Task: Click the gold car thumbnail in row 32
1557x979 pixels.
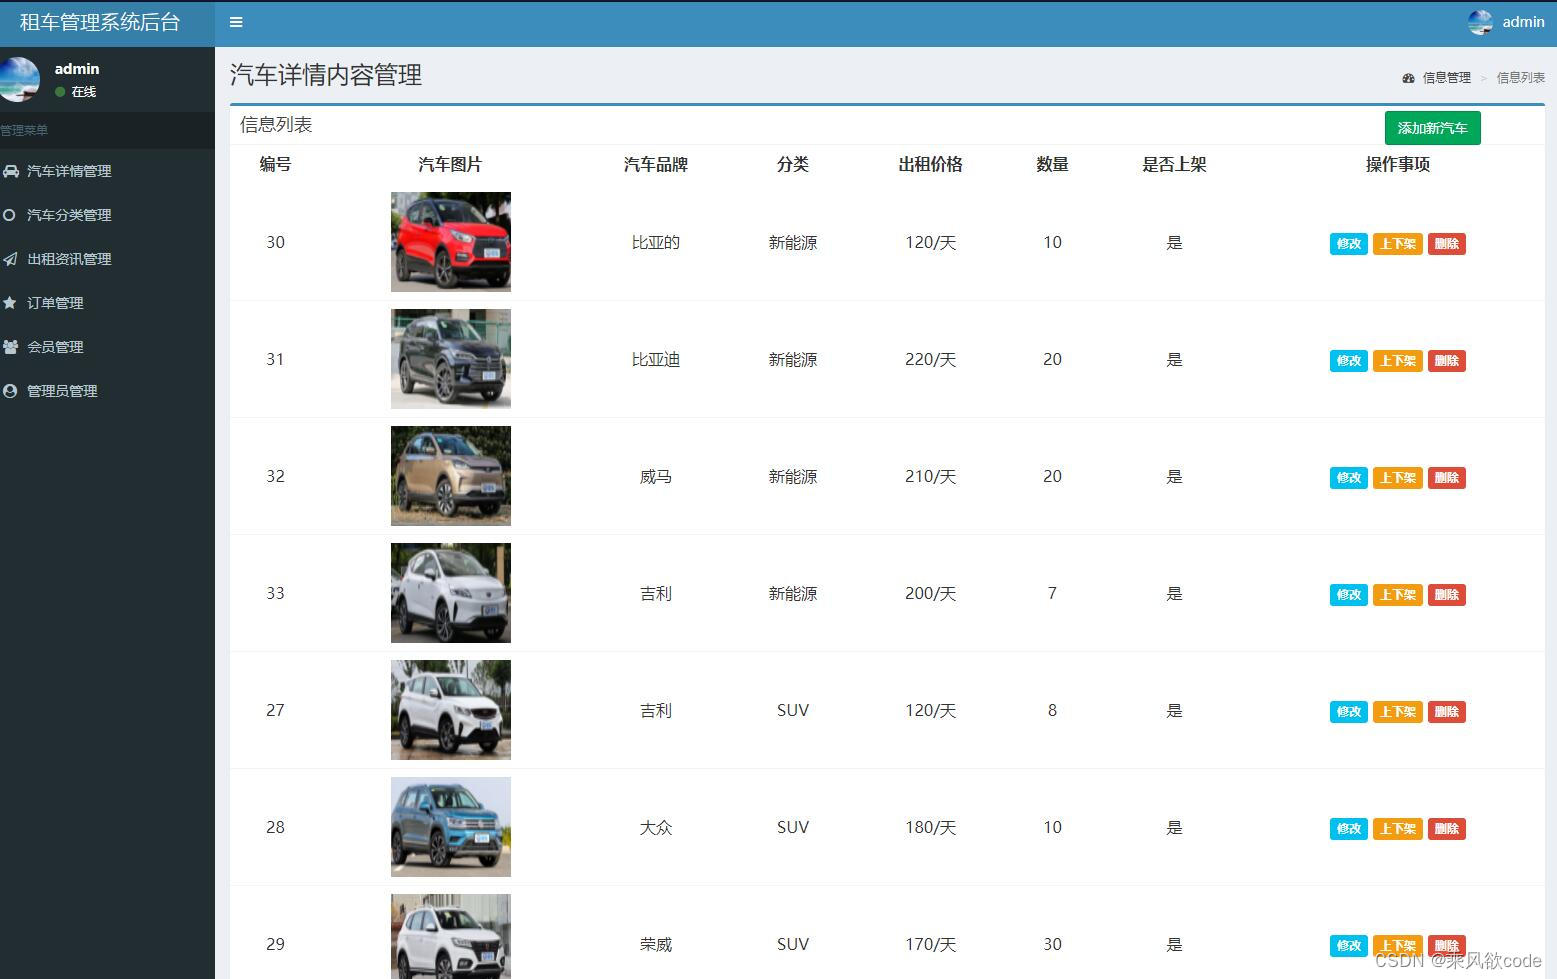Action: pos(451,476)
